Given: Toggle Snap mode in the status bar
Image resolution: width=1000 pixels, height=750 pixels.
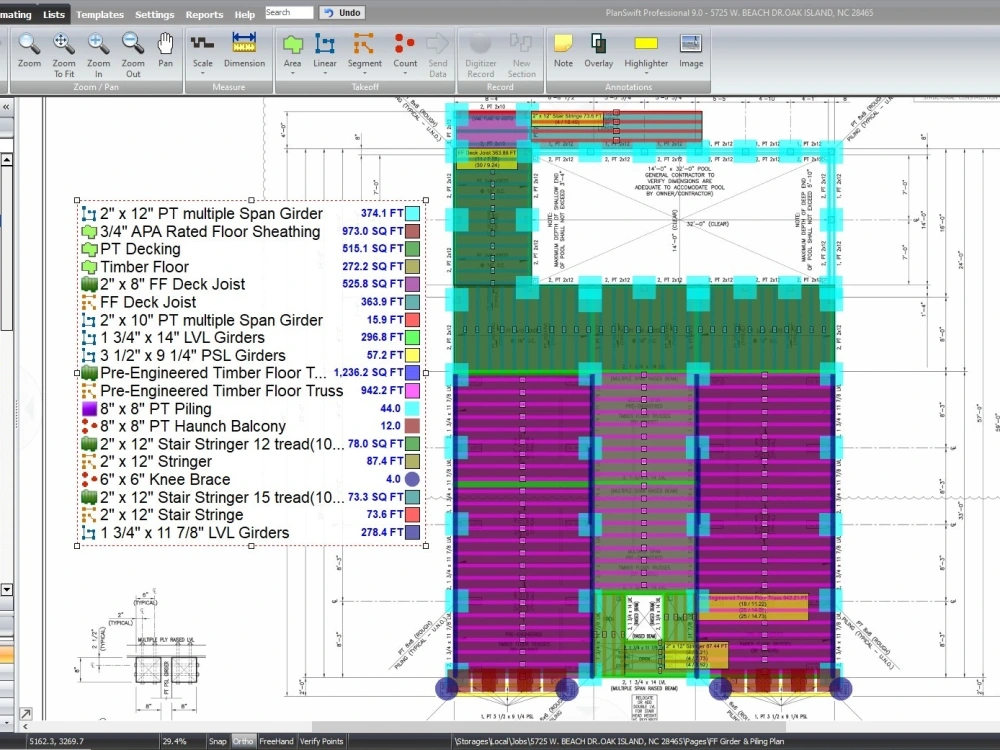Looking at the screenshot, I should [217, 741].
